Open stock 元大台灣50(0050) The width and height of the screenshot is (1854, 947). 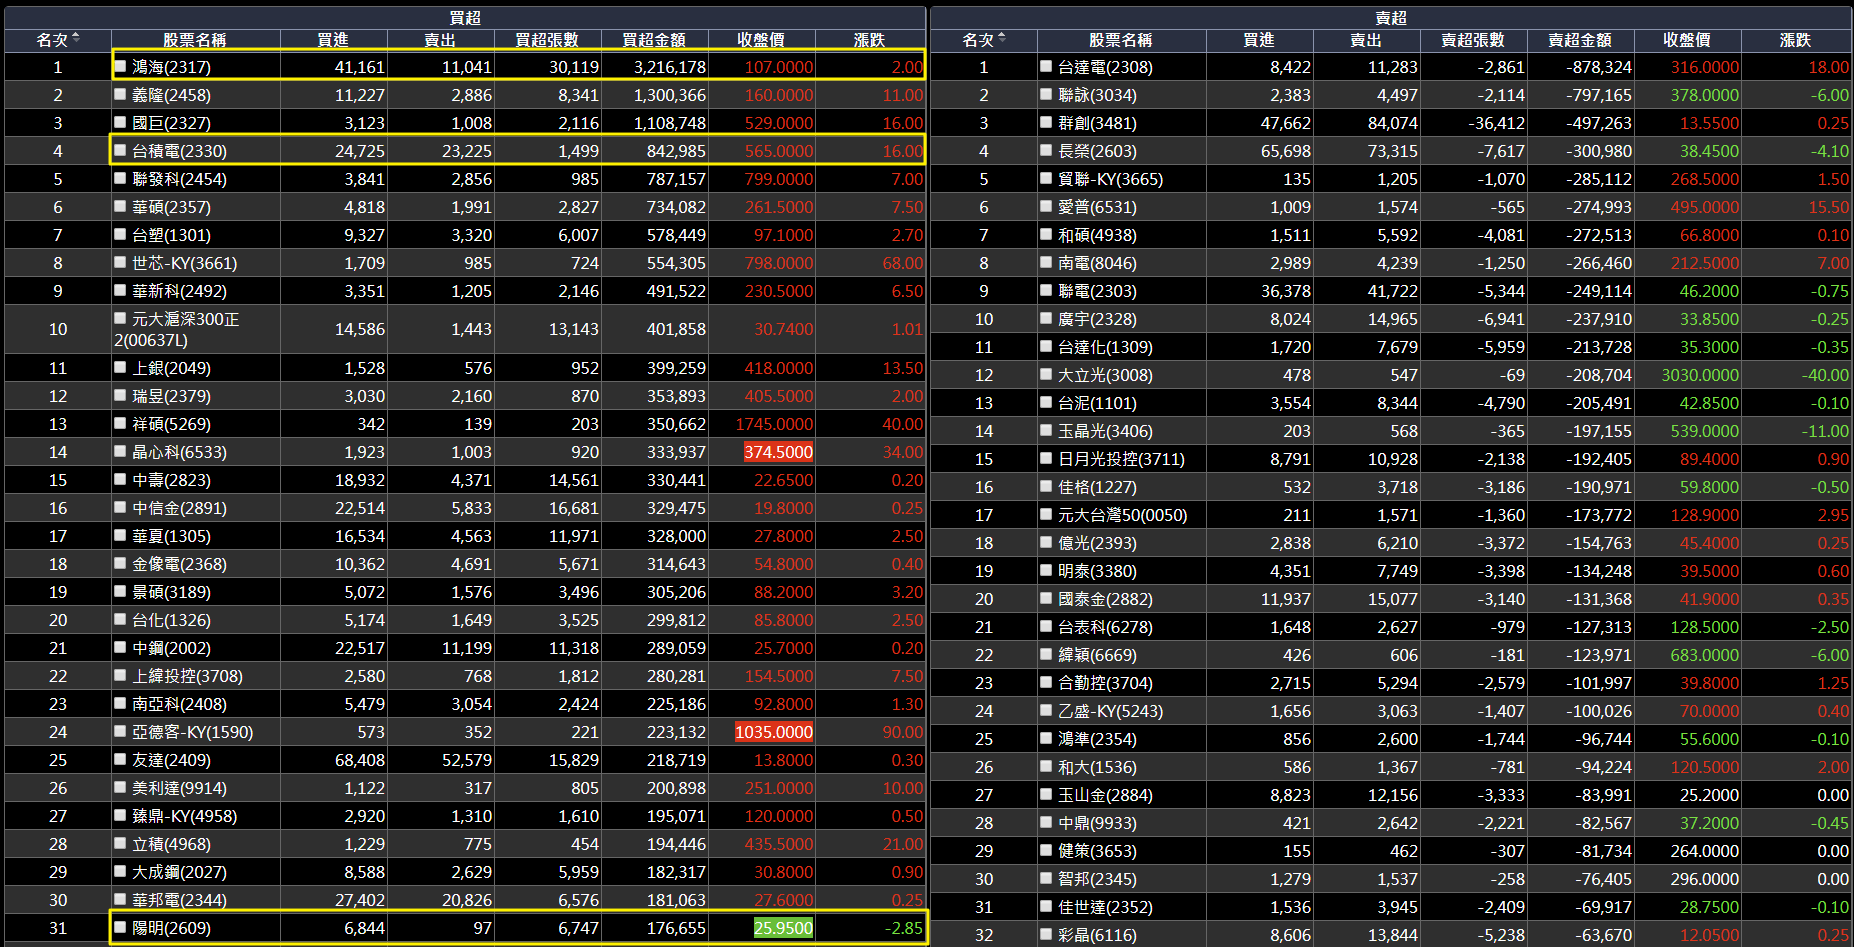1123,515
